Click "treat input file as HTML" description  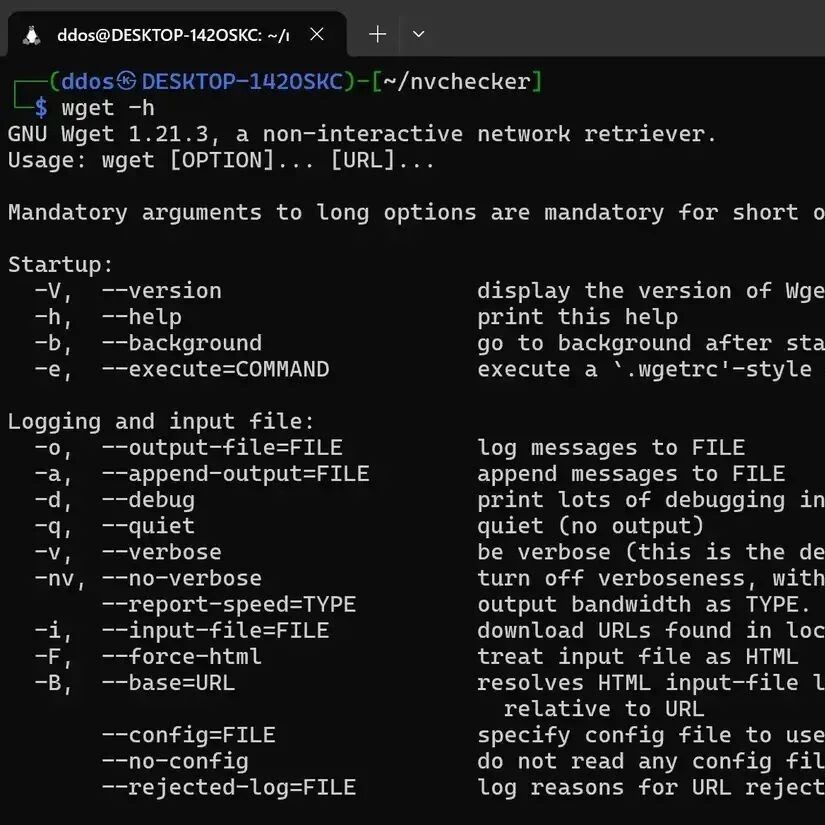coord(638,657)
